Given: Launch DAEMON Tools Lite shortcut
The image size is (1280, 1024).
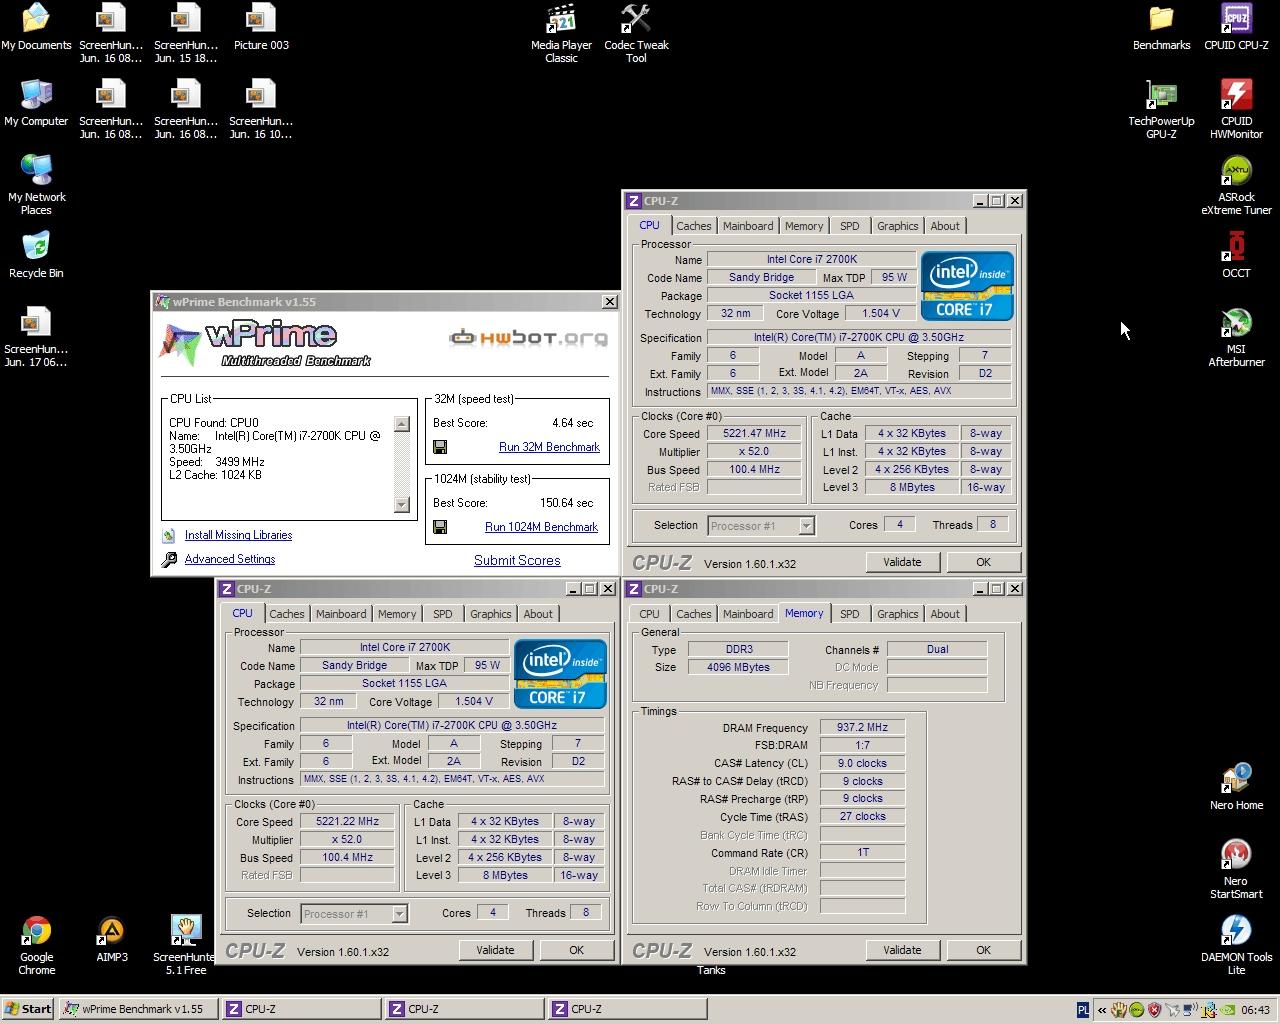Looking at the screenshot, I should coord(1236,946).
